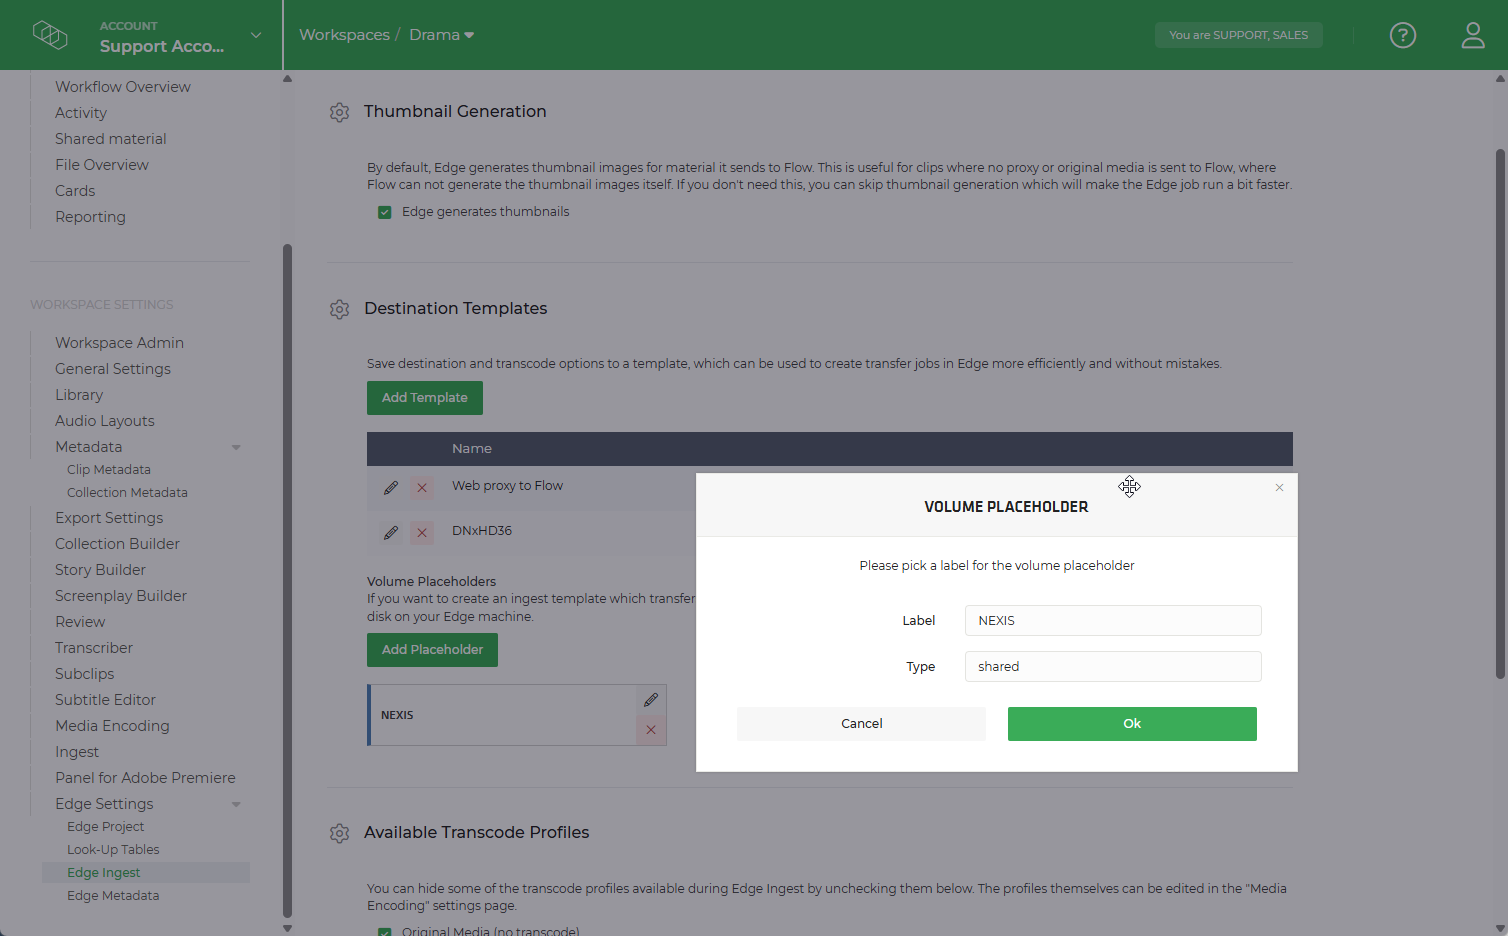
Task: Open the Type dropdown showing shared
Action: click(x=1112, y=666)
